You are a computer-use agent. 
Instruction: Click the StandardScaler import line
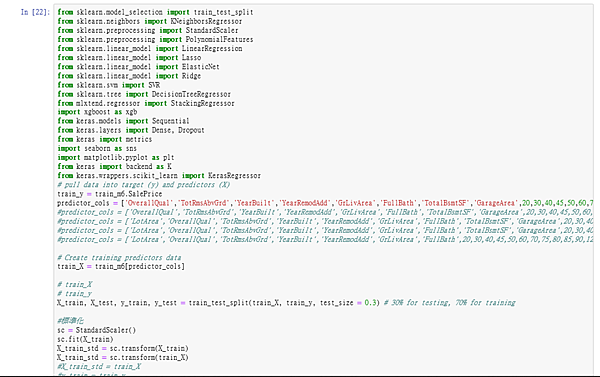148,31
